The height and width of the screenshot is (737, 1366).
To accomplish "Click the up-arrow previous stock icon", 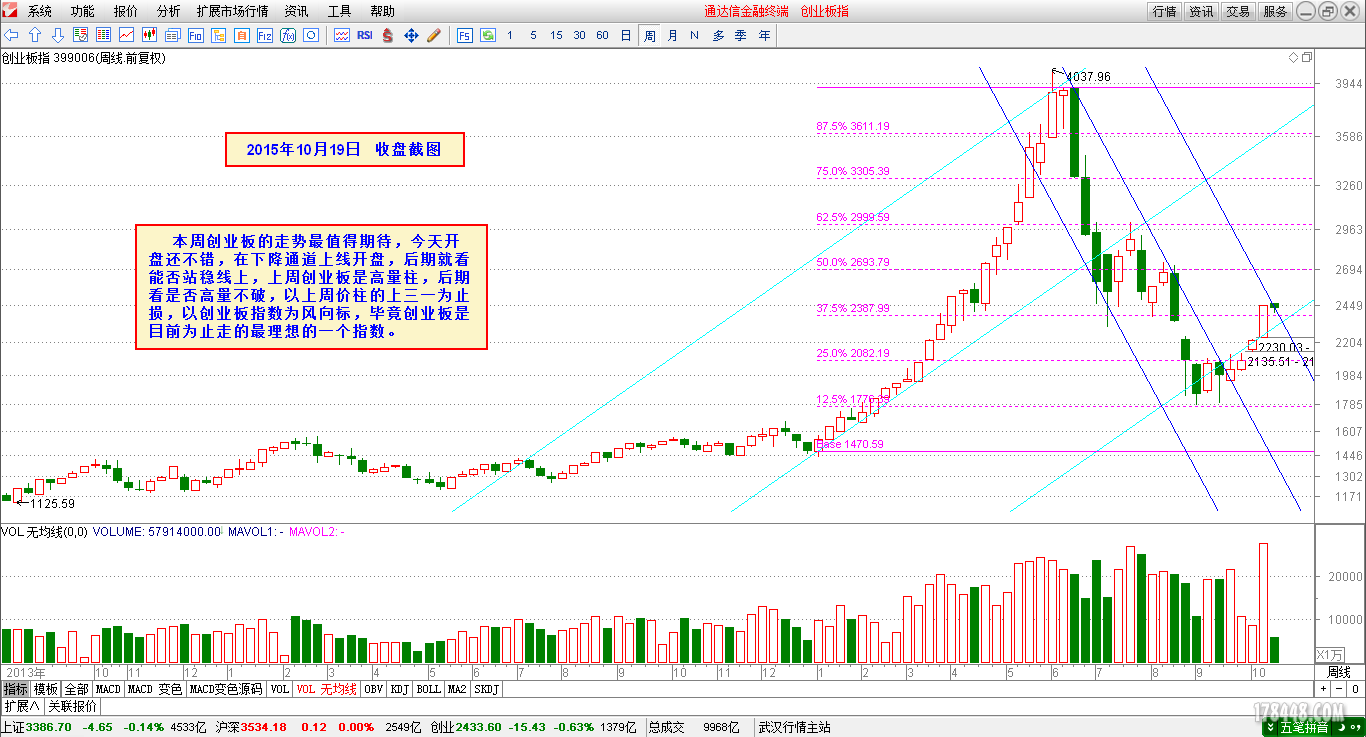I will click(34, 35).
